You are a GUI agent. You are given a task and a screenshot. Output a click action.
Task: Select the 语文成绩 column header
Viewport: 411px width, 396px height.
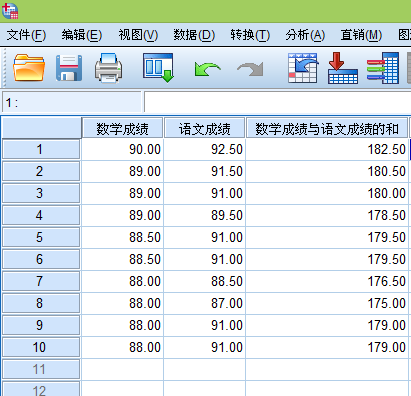[204, 128]
